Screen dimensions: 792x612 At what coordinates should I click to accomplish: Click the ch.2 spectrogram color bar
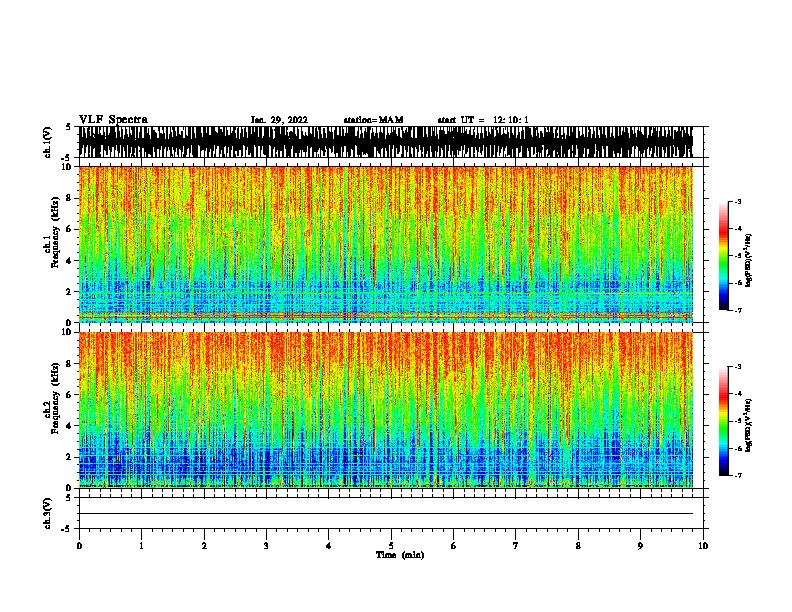723,421
